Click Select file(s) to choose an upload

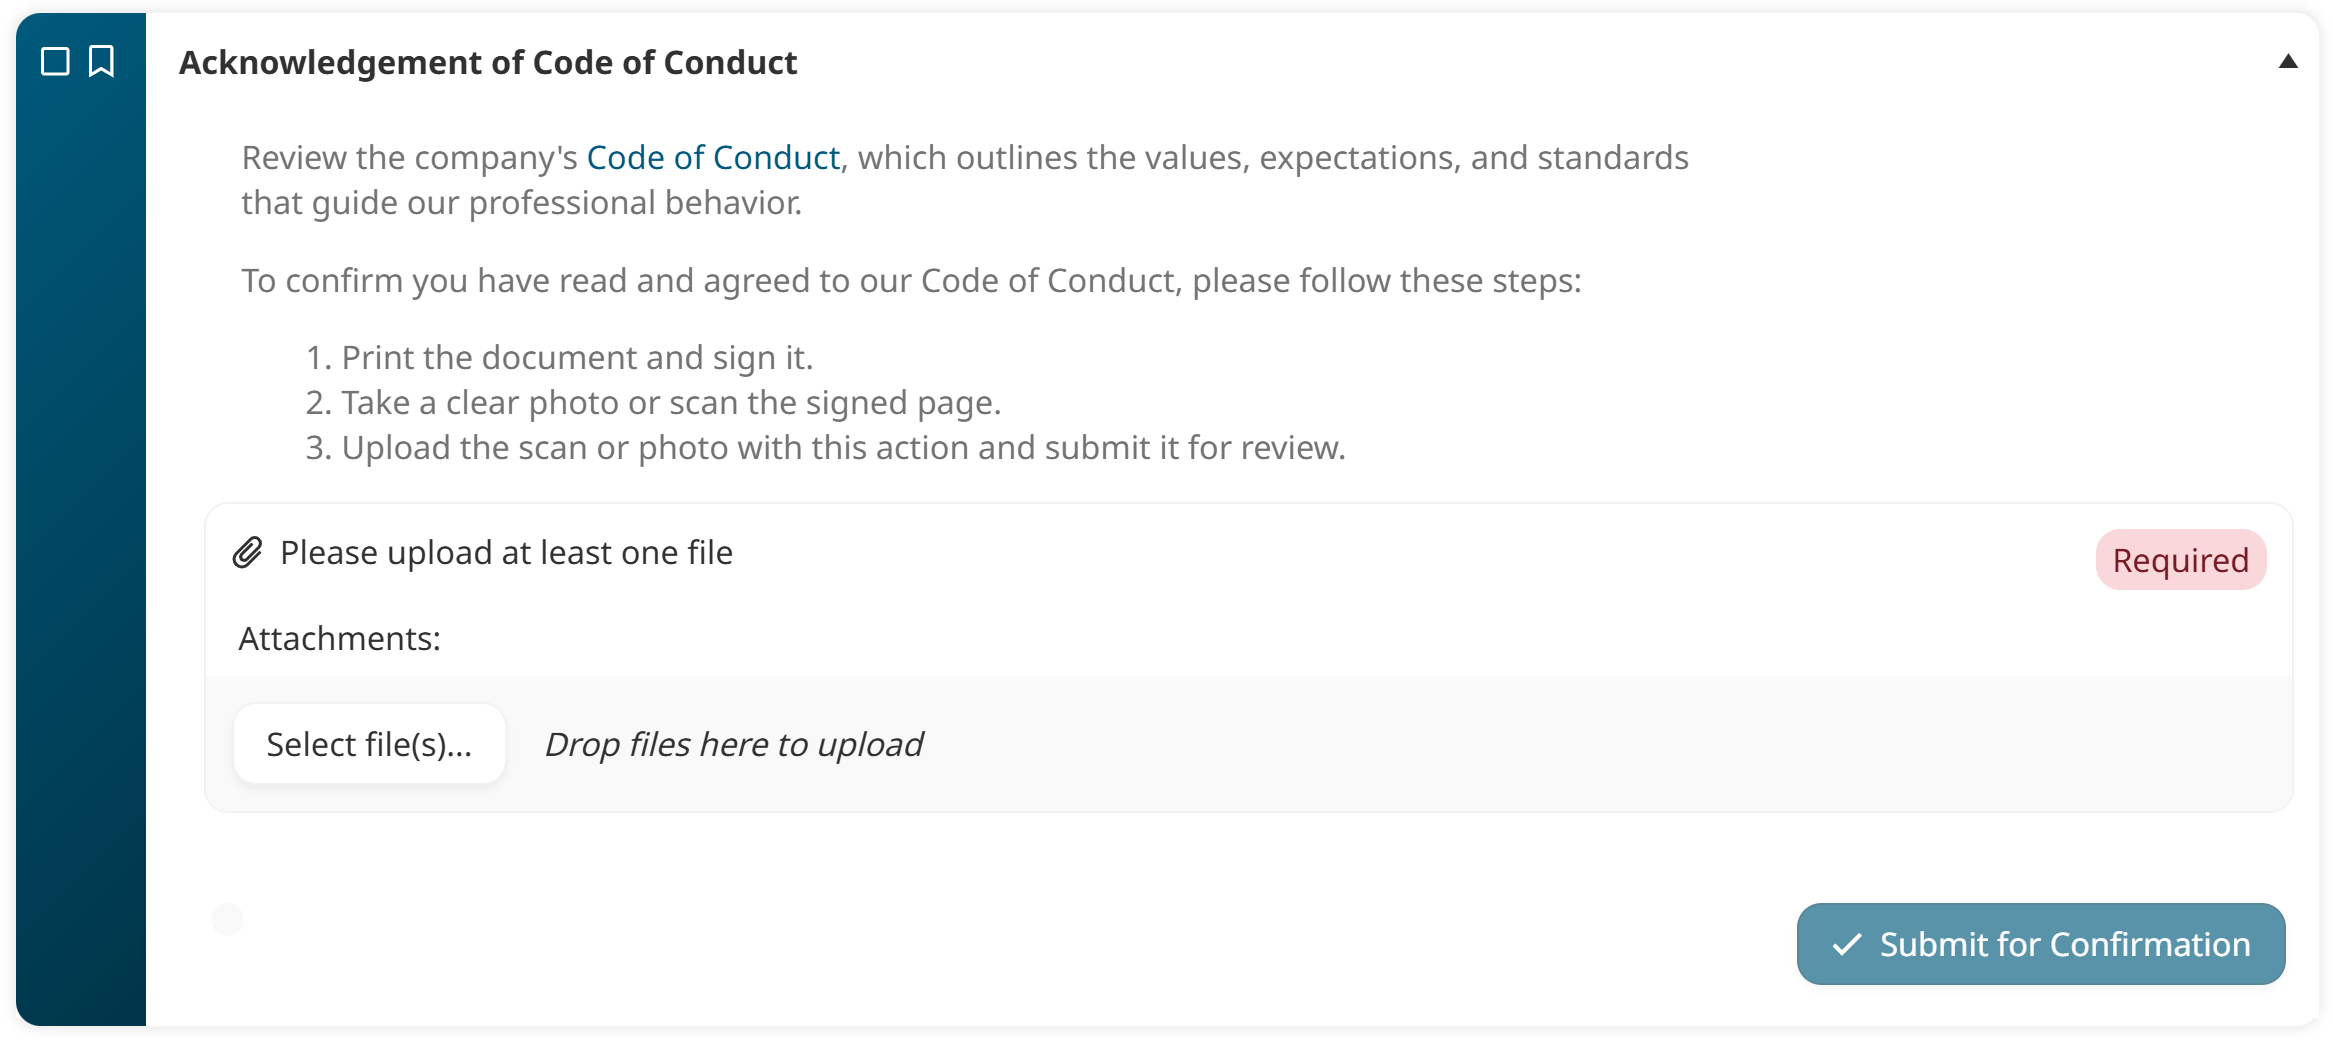pos(370,743)
